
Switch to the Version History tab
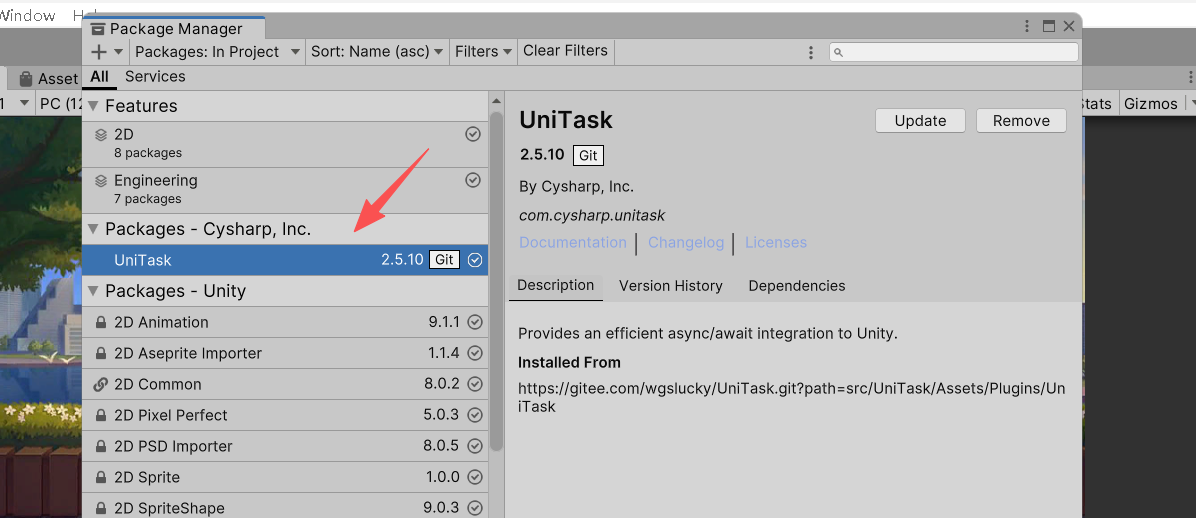tap(670, 286)
